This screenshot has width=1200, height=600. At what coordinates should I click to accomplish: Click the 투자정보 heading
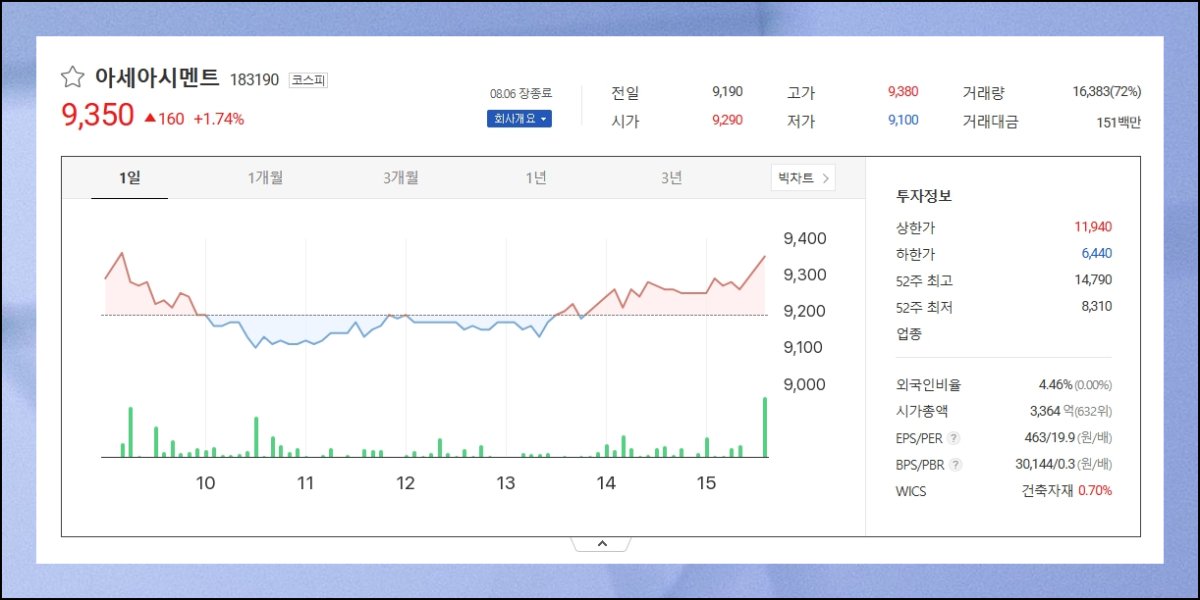click(x=923, y=196)
